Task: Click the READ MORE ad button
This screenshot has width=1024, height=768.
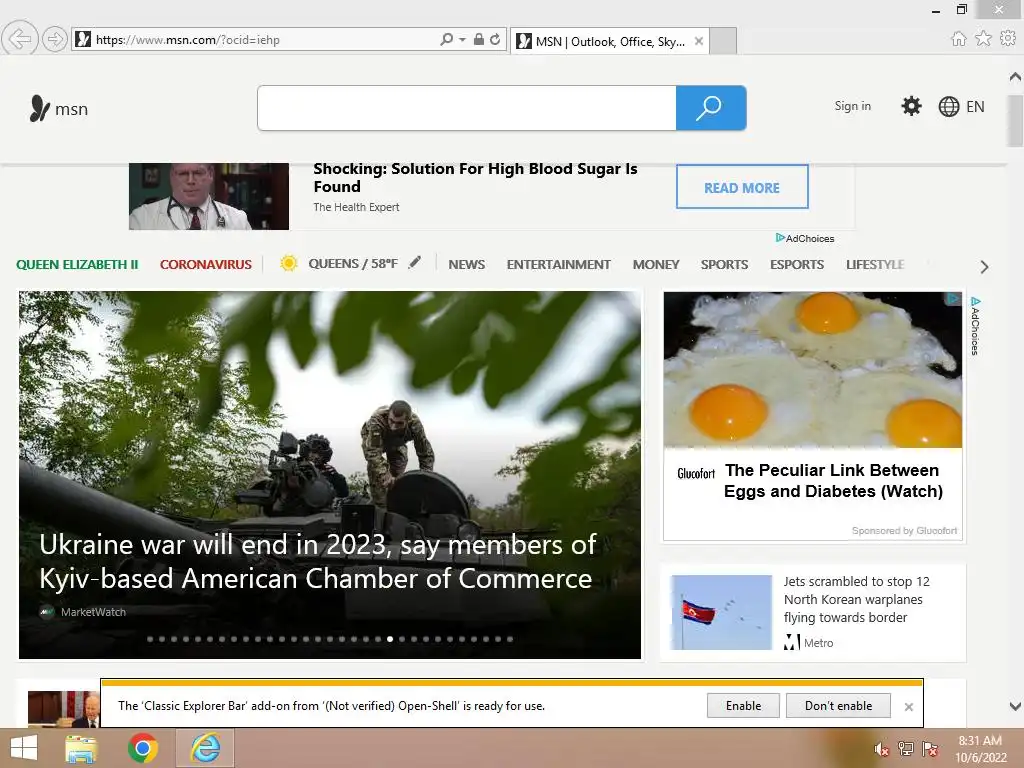Action: [x=742, y=187]
